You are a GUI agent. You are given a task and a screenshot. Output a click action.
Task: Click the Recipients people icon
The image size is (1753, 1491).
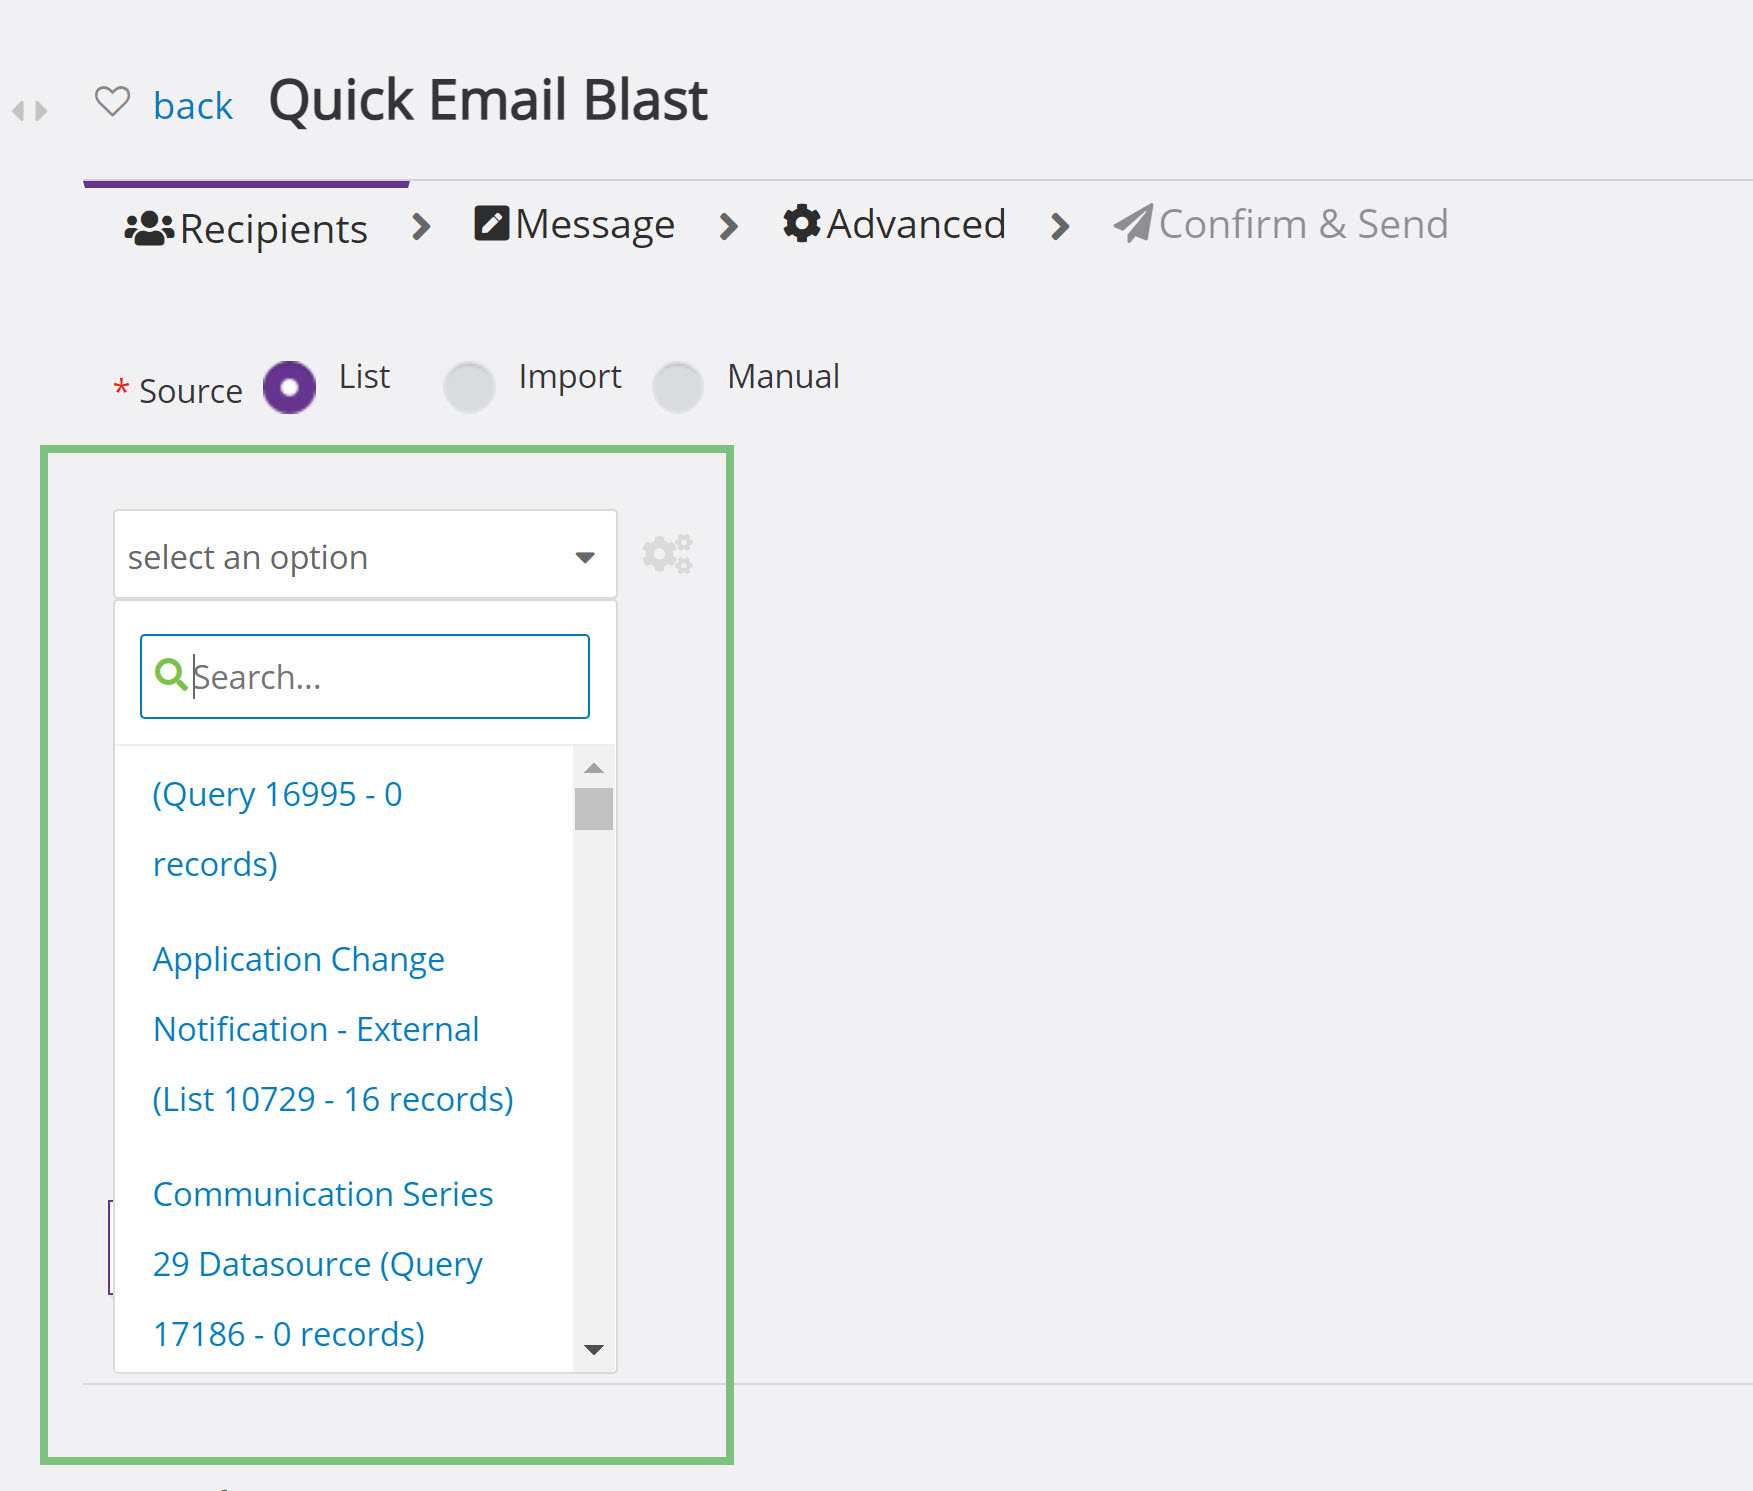click(149, 228)
